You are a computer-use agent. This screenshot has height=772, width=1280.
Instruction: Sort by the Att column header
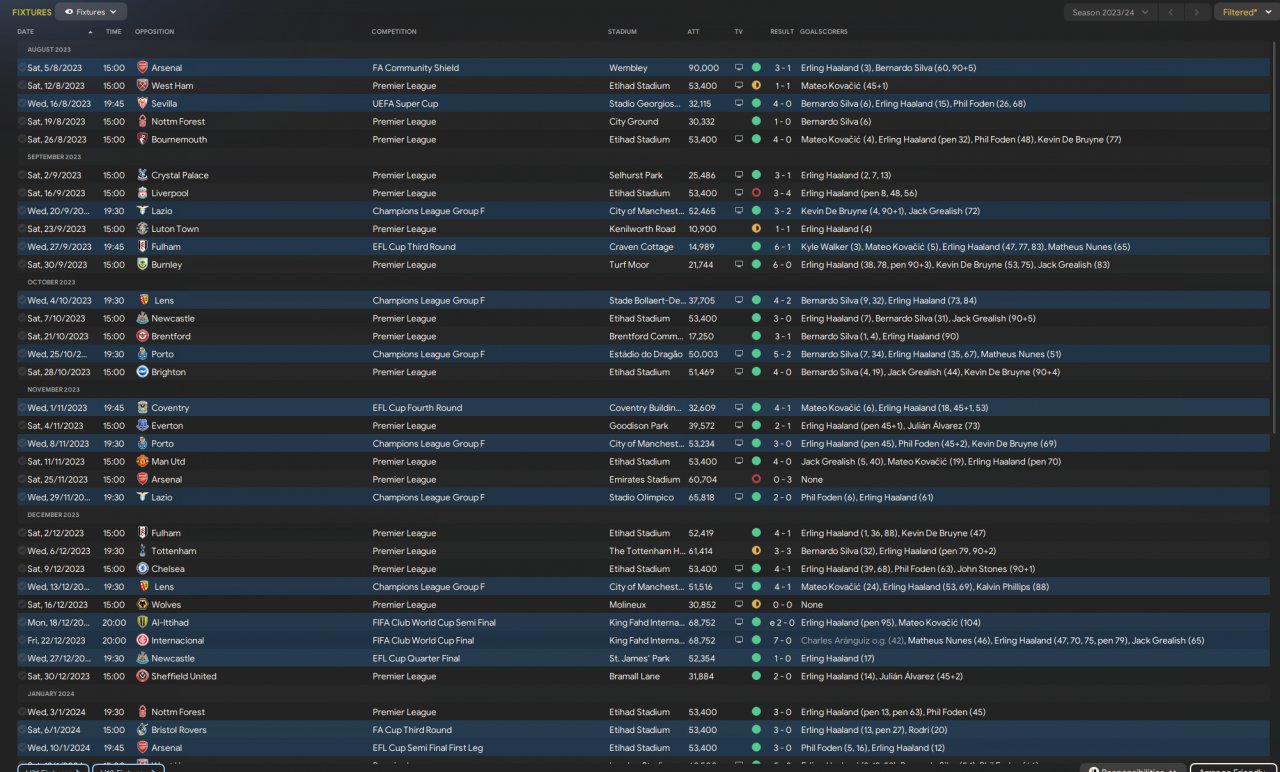pyautogui.click(x=694, y=32)
